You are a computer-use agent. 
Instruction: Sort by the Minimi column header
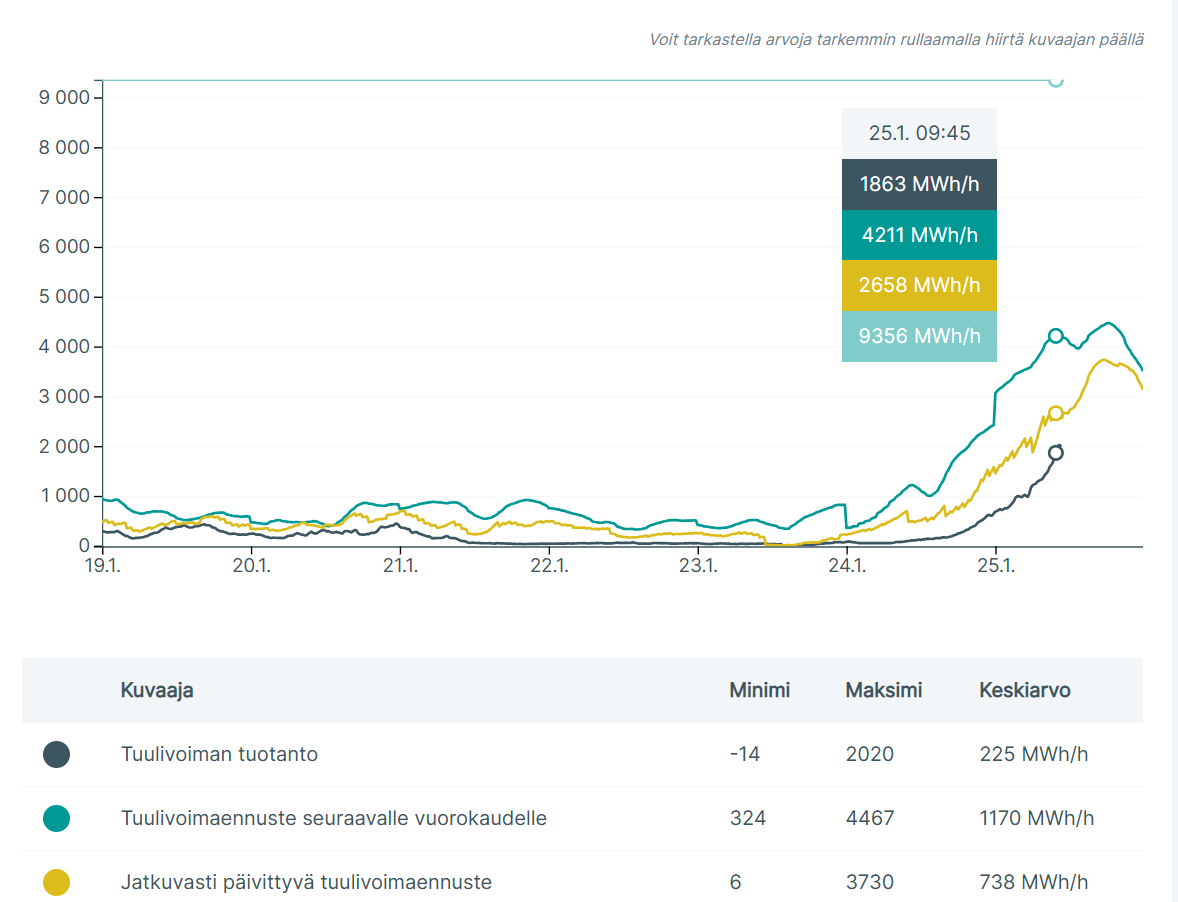tap(759, 690)
